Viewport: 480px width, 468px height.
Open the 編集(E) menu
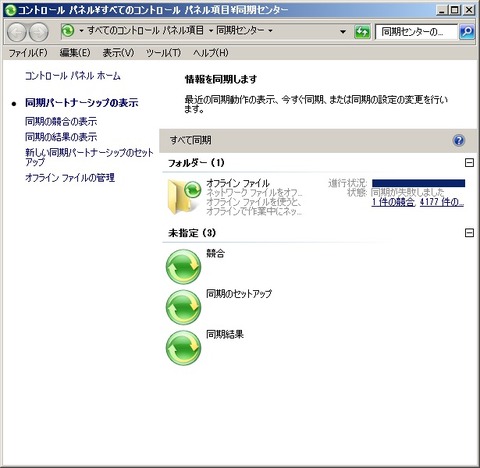tap(75, 53)
